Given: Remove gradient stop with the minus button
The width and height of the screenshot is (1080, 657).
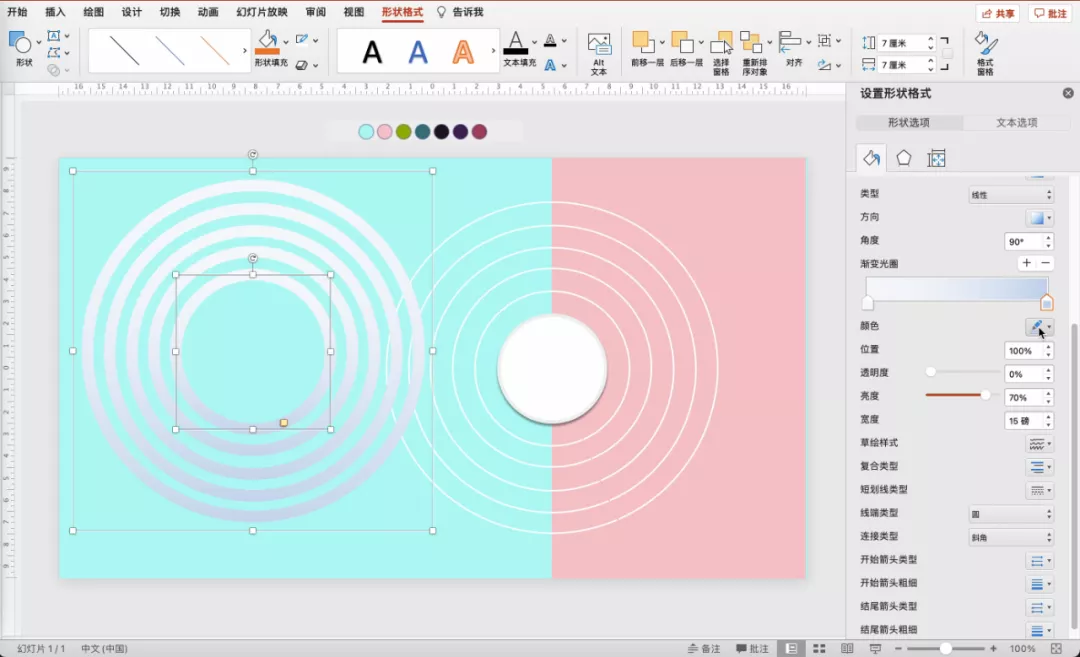Looking at the screenshot, I should [x=1045, y=263].
